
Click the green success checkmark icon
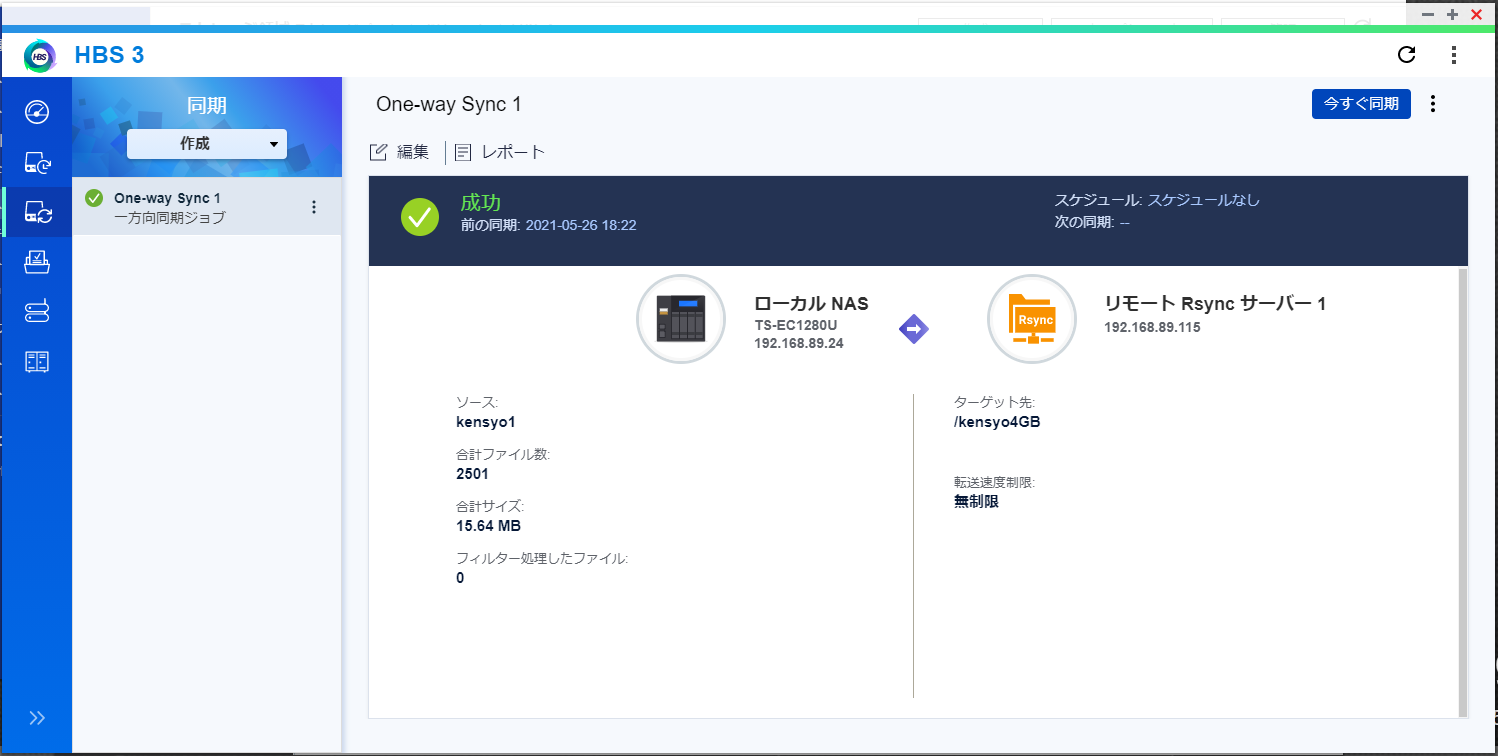tap(420, 217)
